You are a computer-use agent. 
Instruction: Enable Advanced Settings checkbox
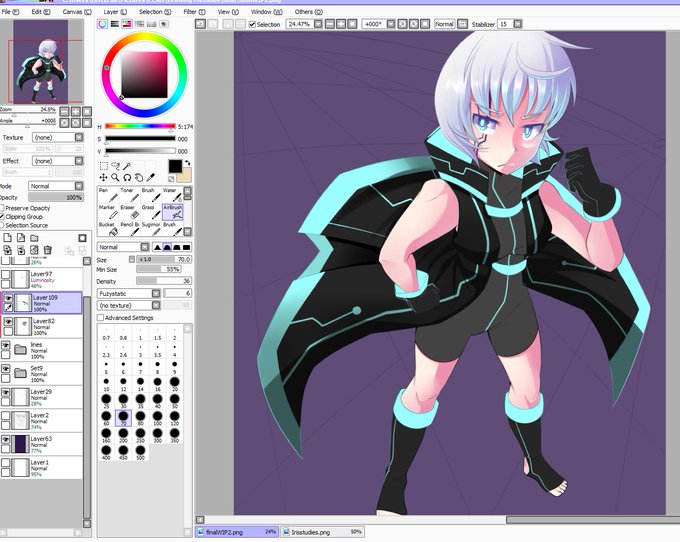[101, 318]
